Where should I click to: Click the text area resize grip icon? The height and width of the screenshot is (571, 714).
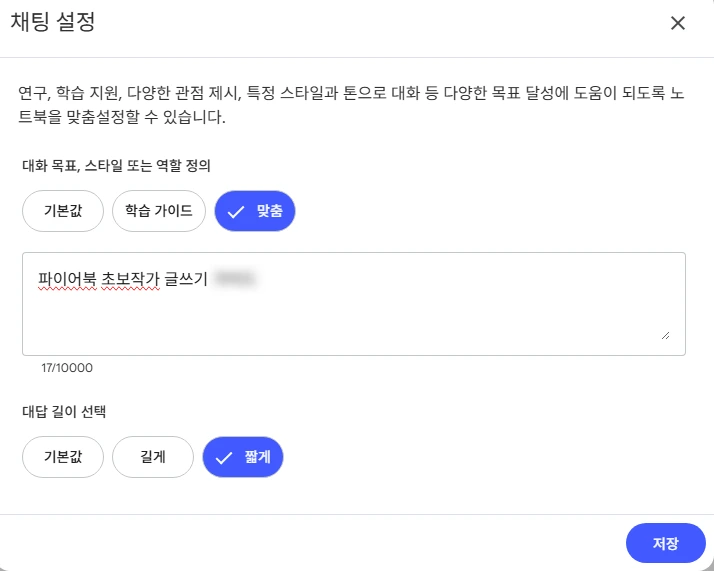(665, 336)
